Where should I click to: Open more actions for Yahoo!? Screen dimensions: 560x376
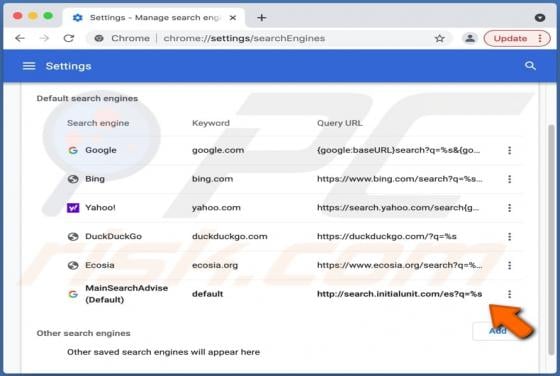[x=510, y=208]
